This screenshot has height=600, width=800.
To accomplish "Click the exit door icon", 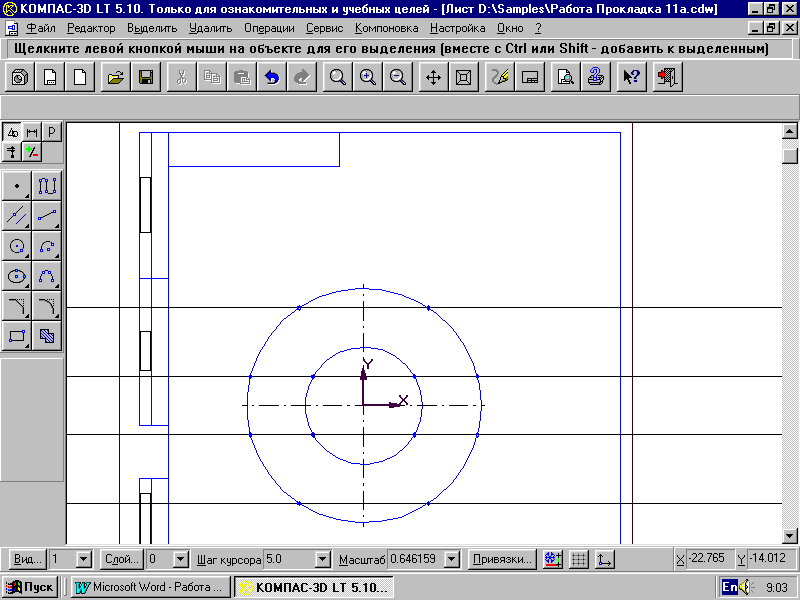I will click(x=667, y=77).
